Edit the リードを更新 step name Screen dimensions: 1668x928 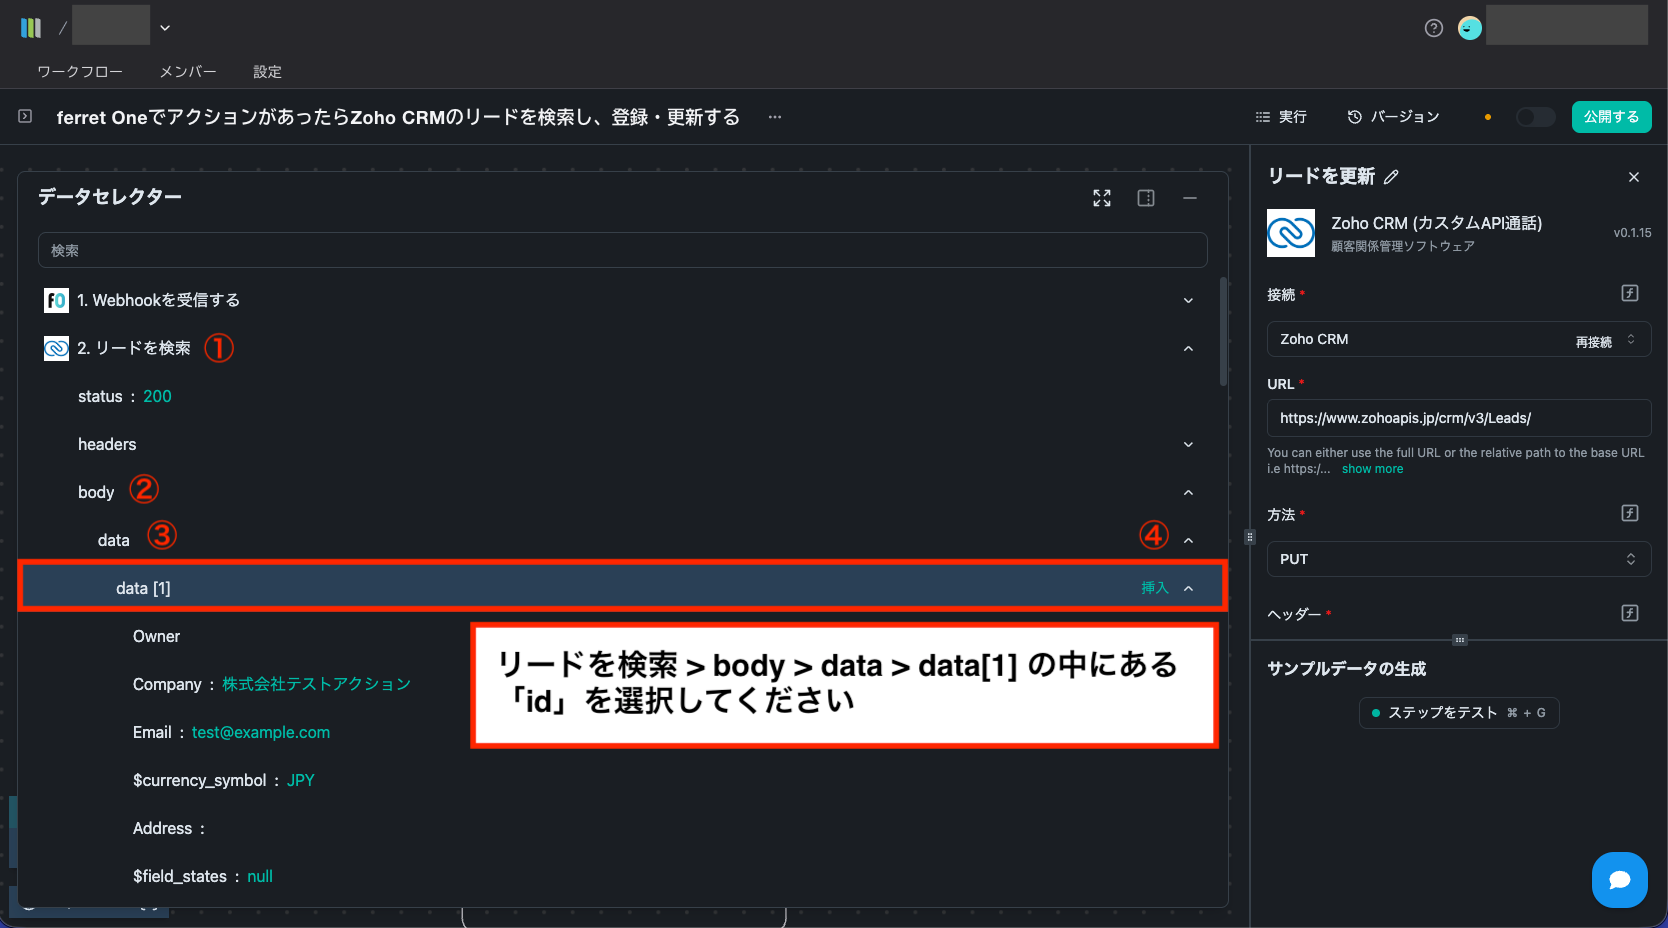click(x=1391, y=177)
